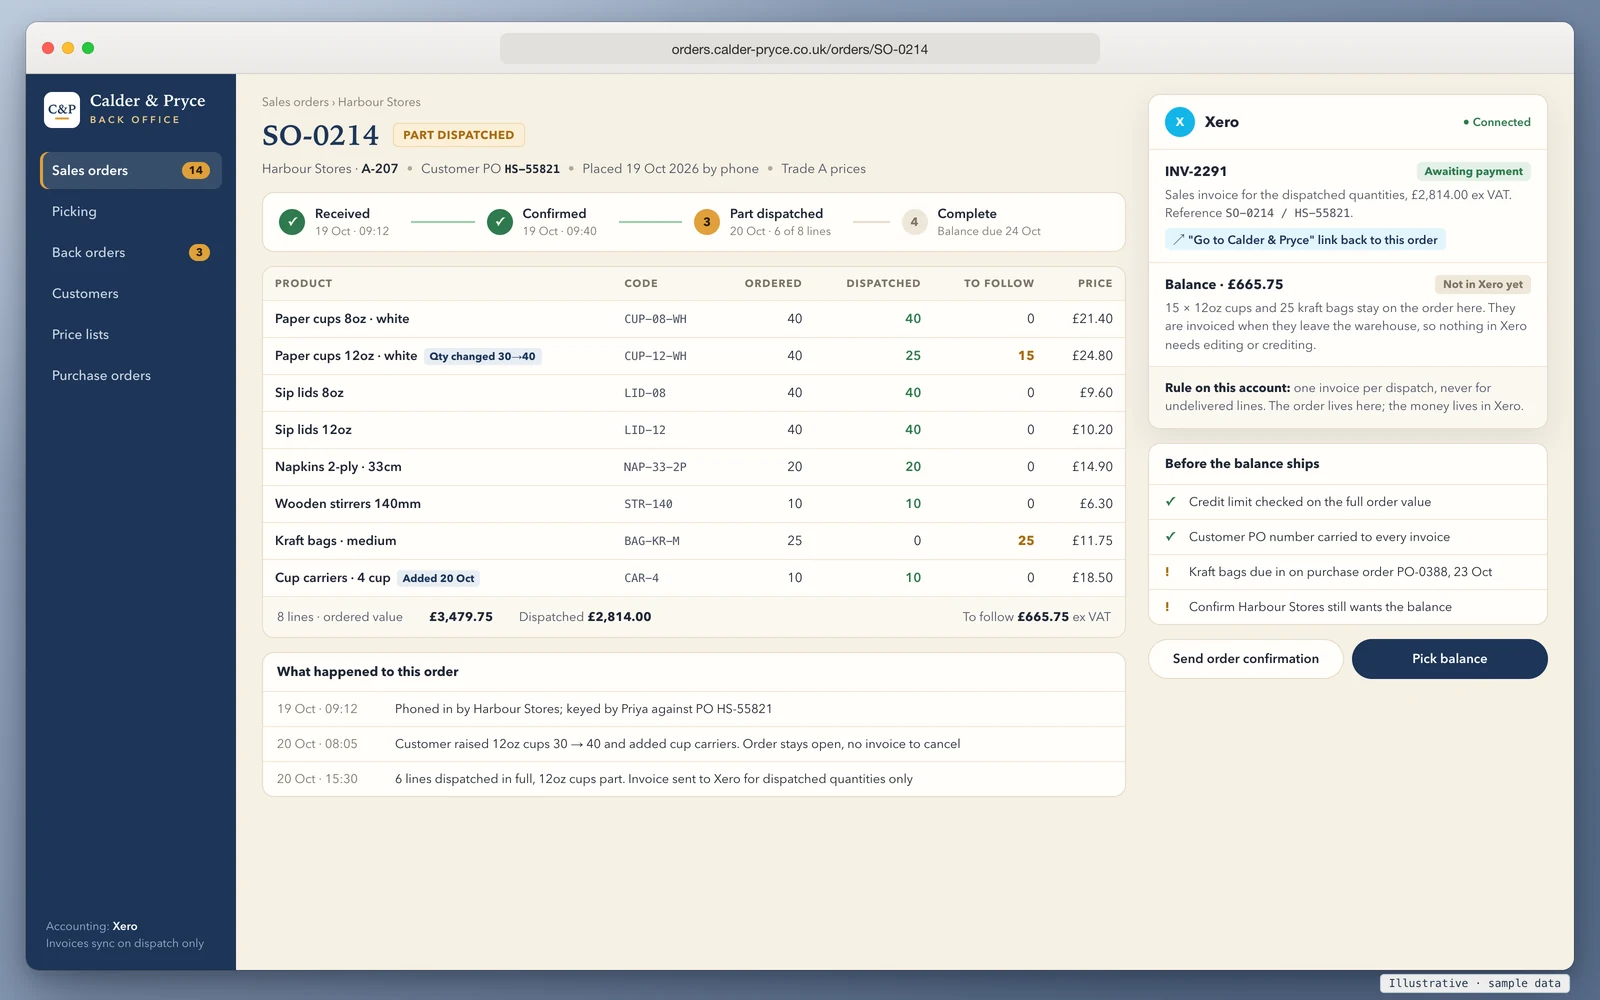
Task: Click invoice number INV-2291
Action: [x=1196, y=171]
